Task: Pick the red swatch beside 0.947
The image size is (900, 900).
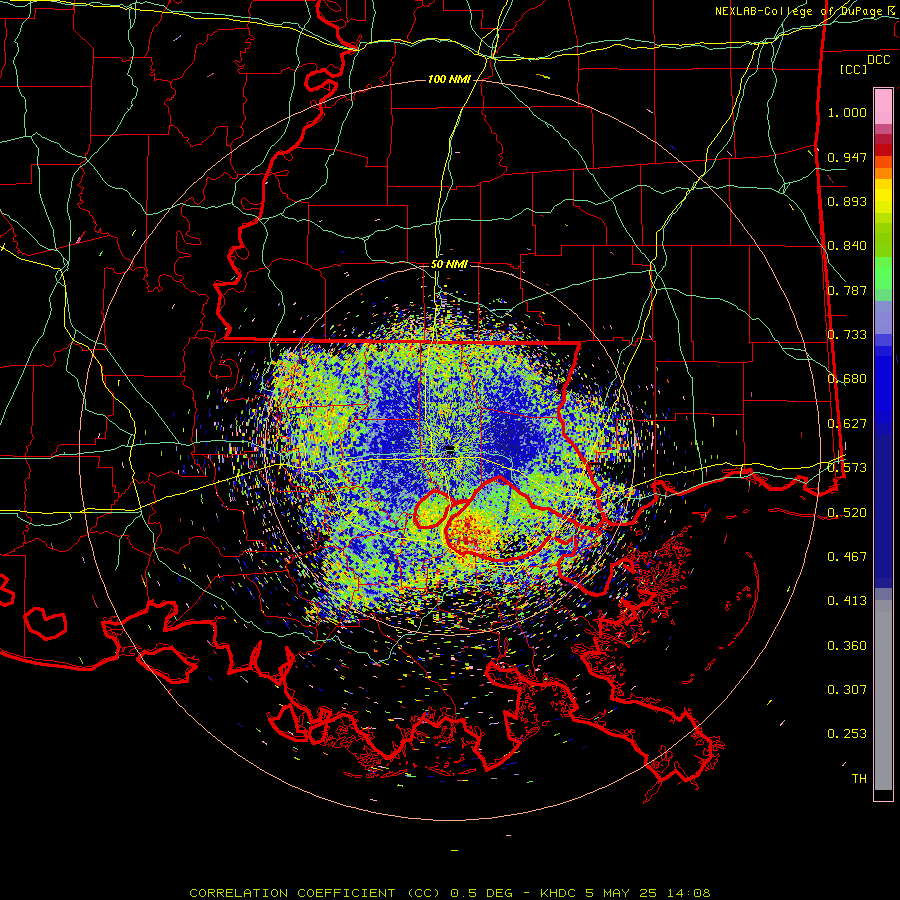Action: click(883, 150)
